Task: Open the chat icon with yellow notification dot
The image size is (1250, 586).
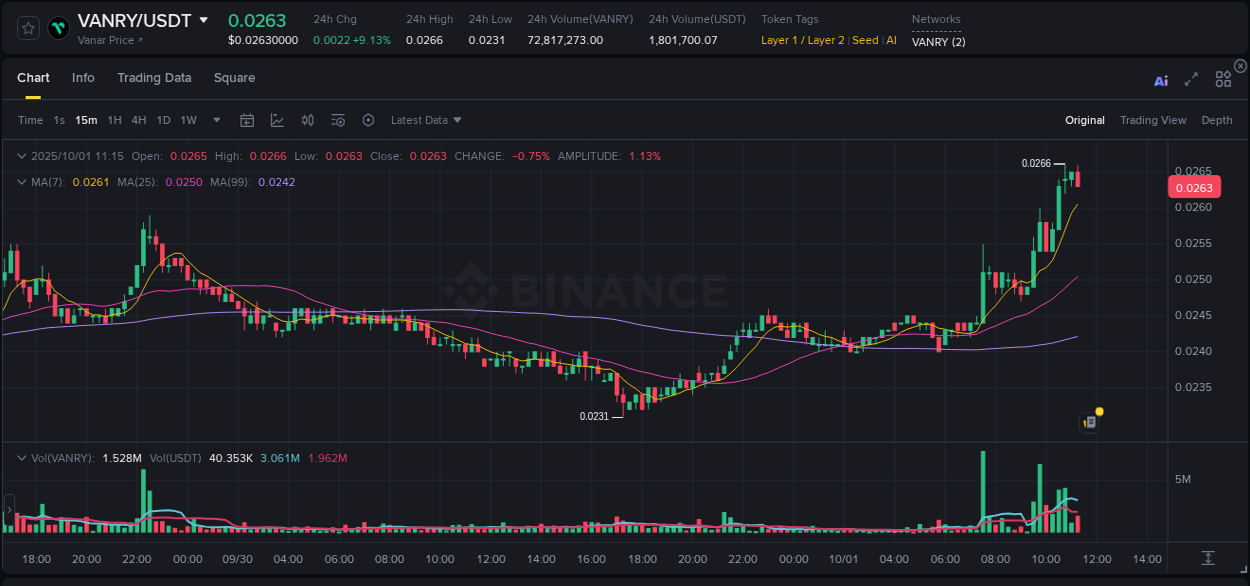Action: pyautogui.click(x=1089, y=421)
